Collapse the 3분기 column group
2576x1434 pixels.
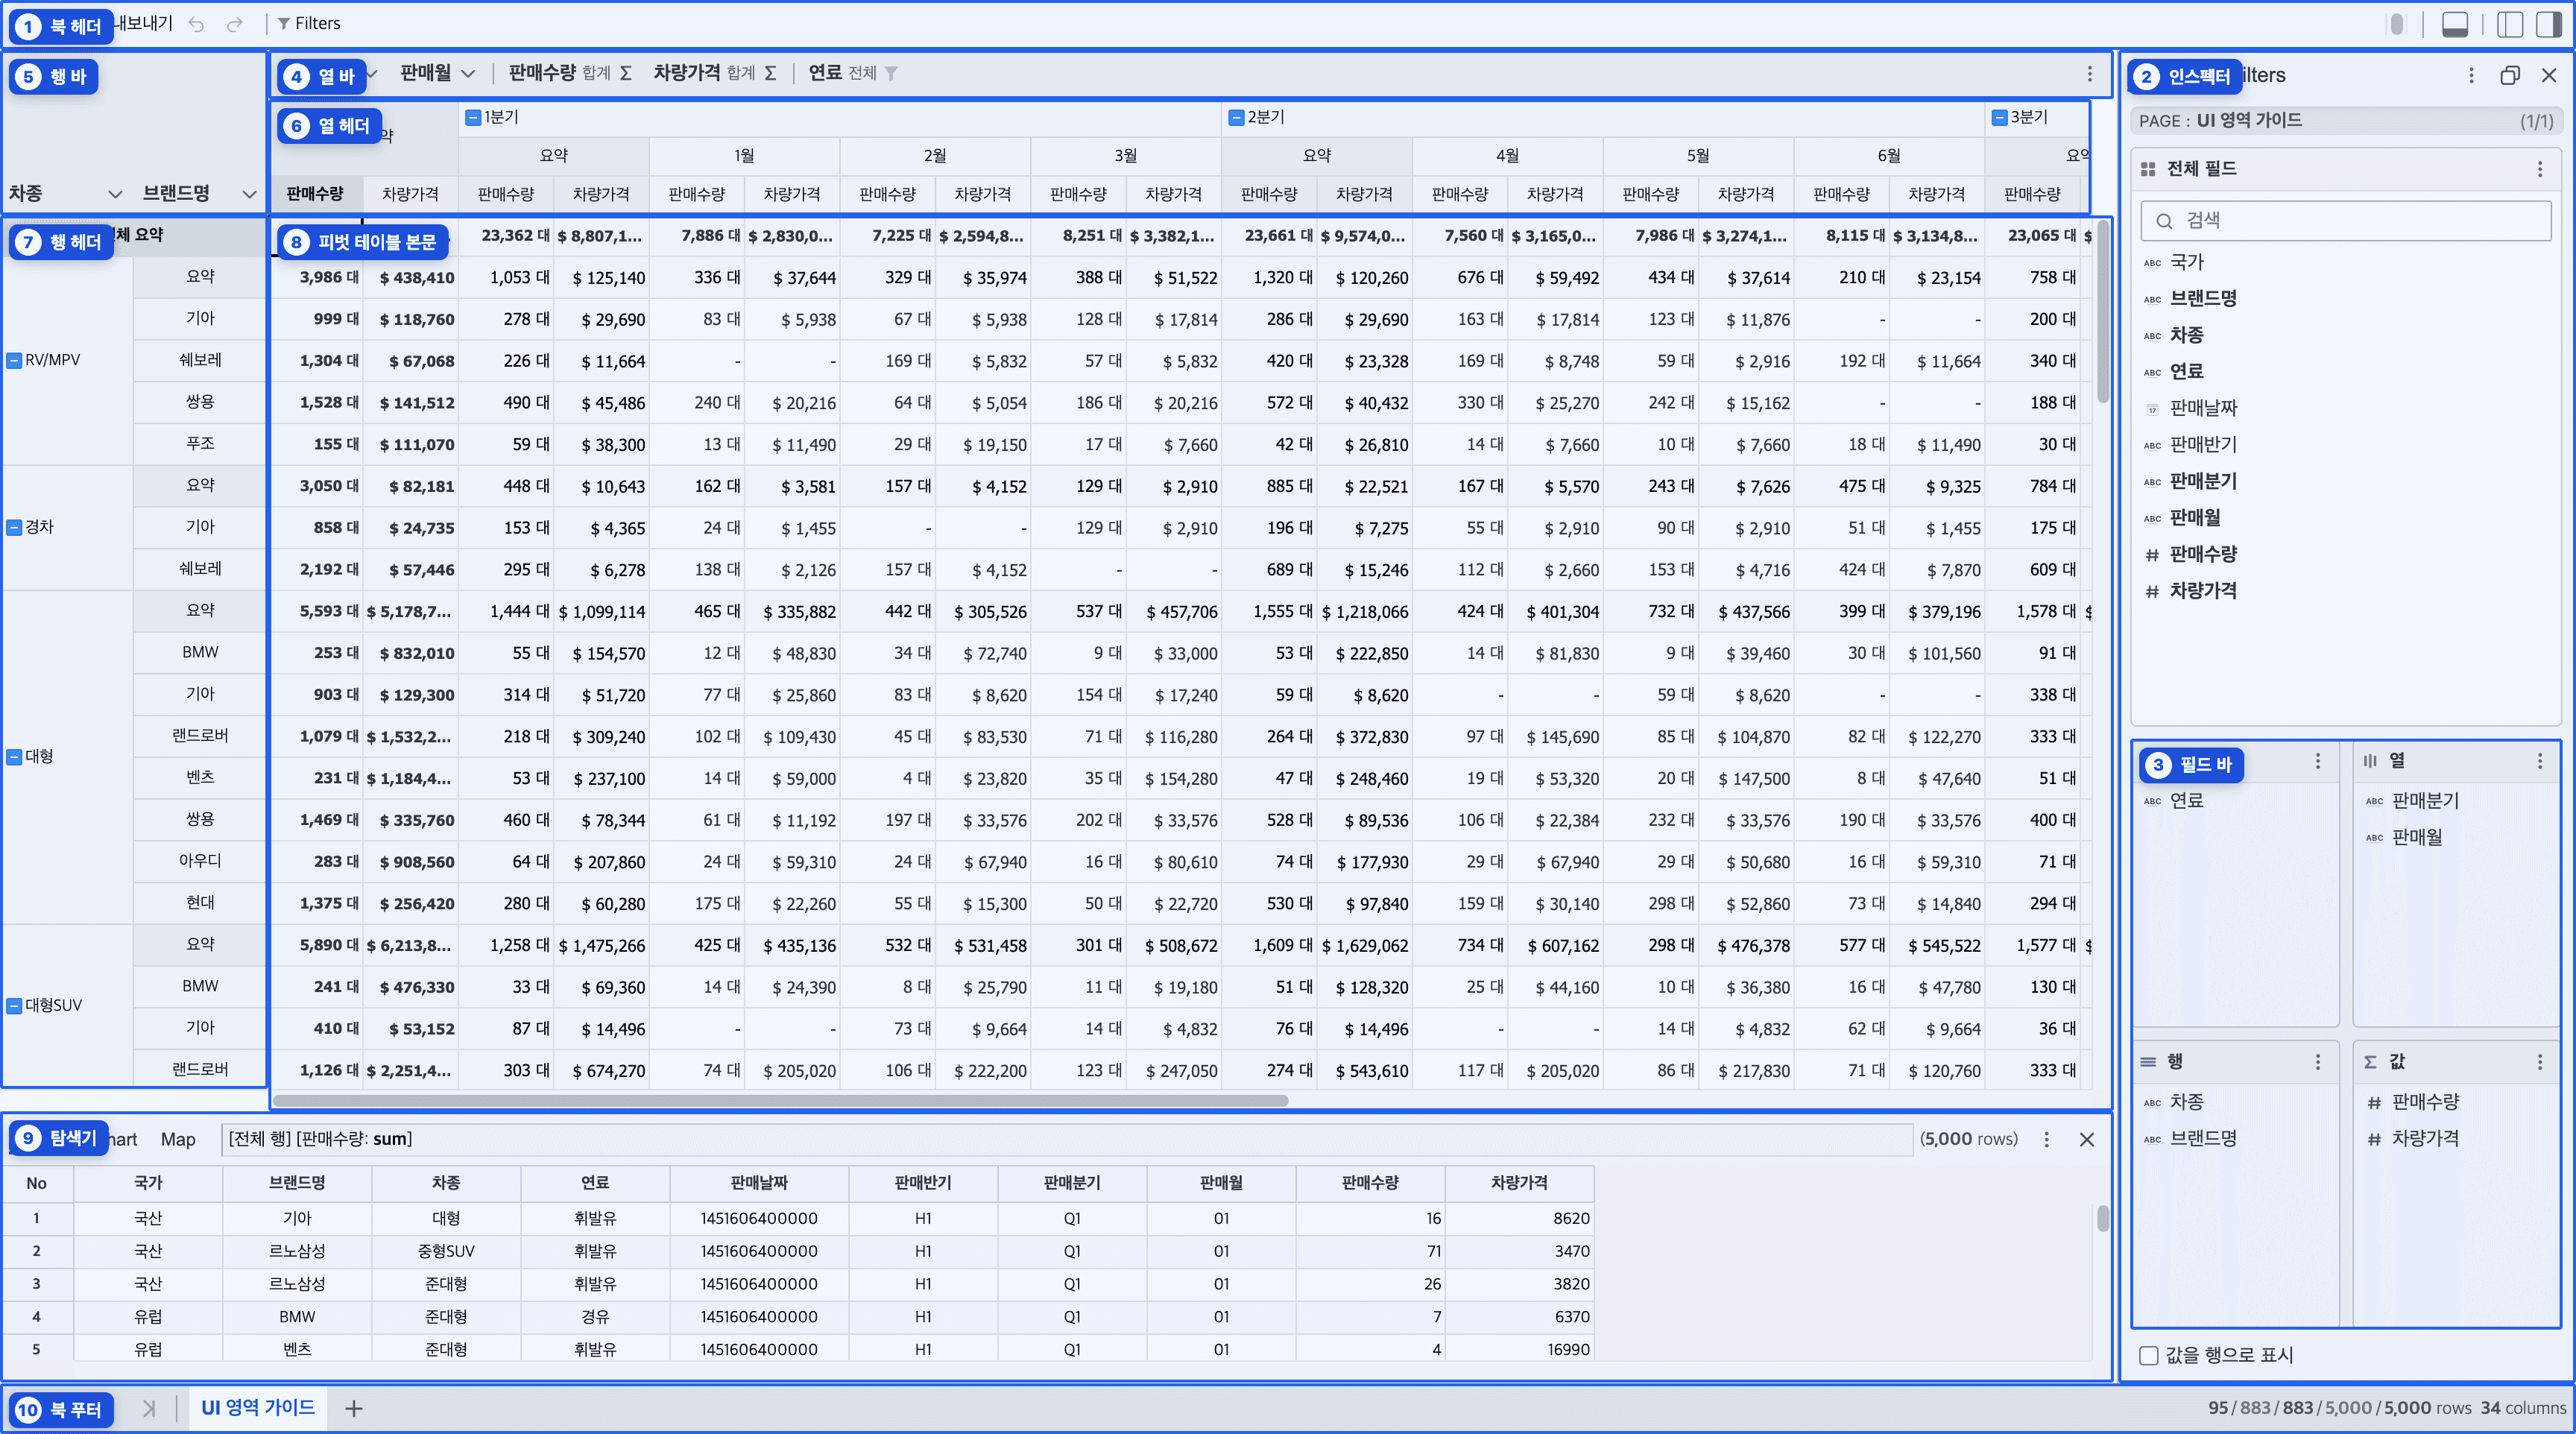2000,118
